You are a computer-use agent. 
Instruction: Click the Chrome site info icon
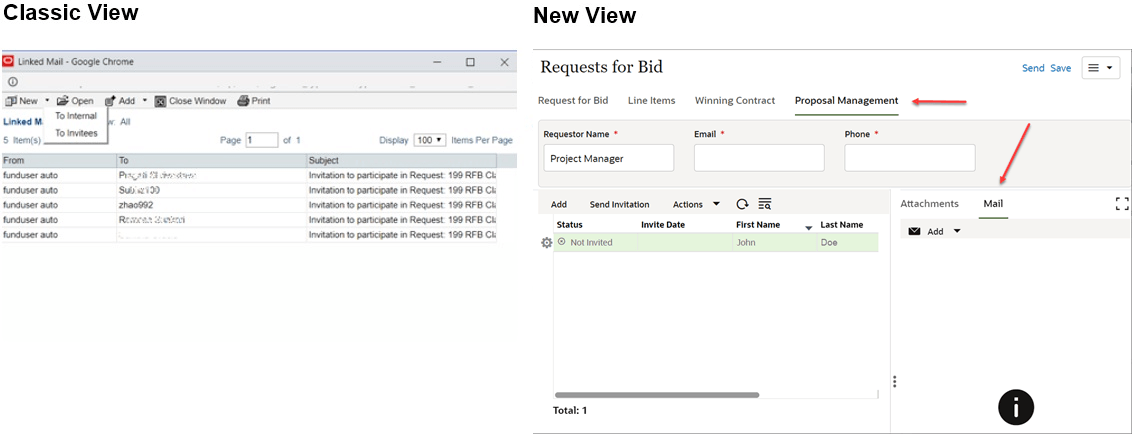(12, 82)
